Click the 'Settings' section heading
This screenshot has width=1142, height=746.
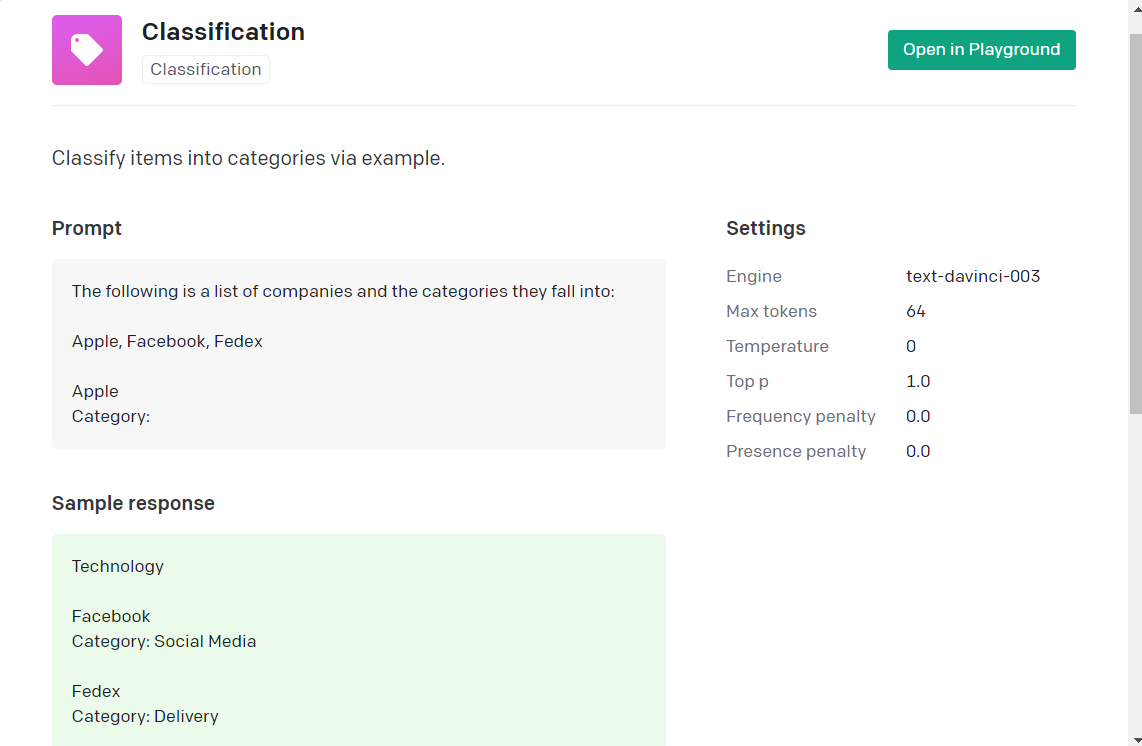765,229
